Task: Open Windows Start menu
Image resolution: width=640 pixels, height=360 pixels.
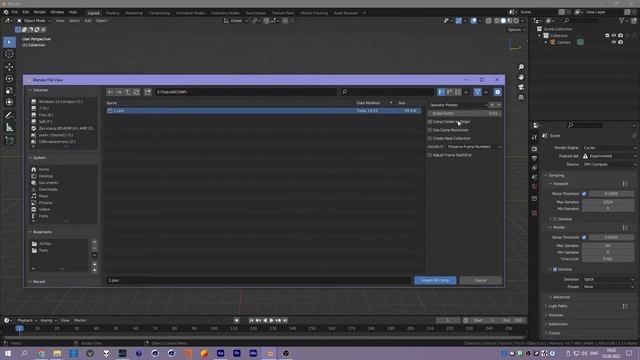Action: [8, 353]
